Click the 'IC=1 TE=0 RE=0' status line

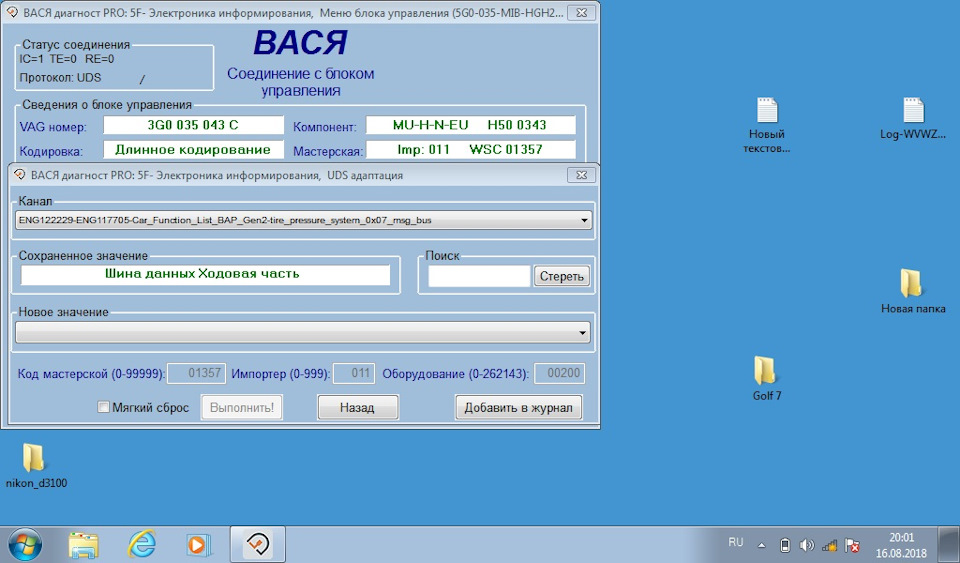click(x=67, y=59)
